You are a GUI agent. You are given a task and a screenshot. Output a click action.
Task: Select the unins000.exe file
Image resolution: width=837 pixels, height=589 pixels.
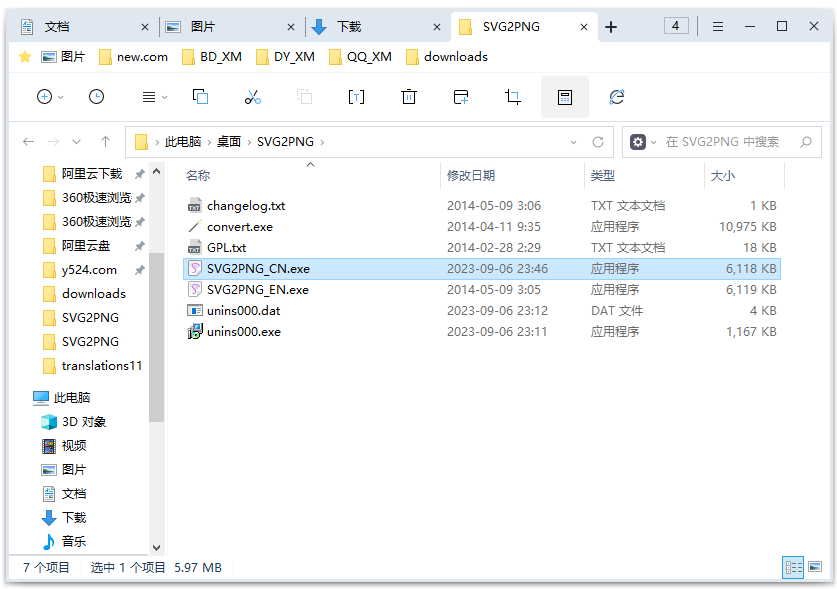(x=481, y=332)
